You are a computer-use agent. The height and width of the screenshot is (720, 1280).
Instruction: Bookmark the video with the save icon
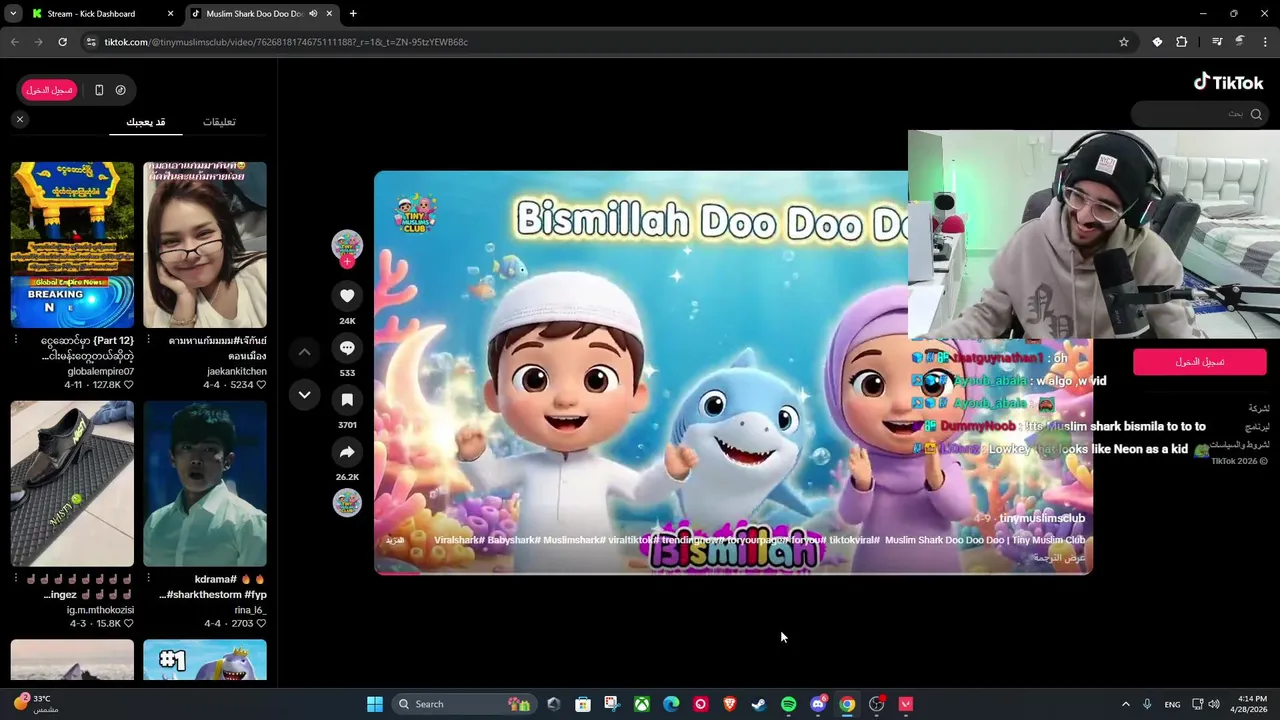pos(347,400)
